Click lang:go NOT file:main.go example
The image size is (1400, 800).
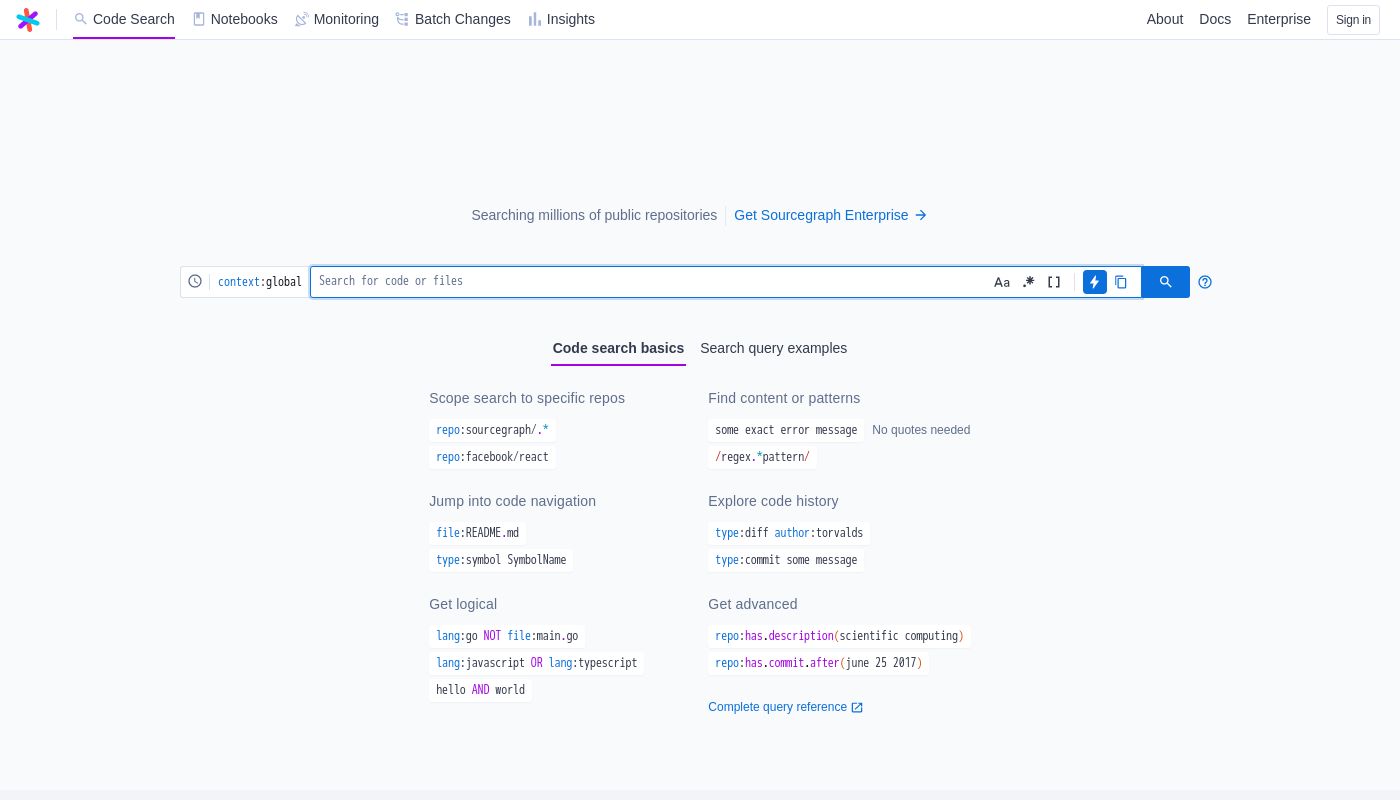507,636
